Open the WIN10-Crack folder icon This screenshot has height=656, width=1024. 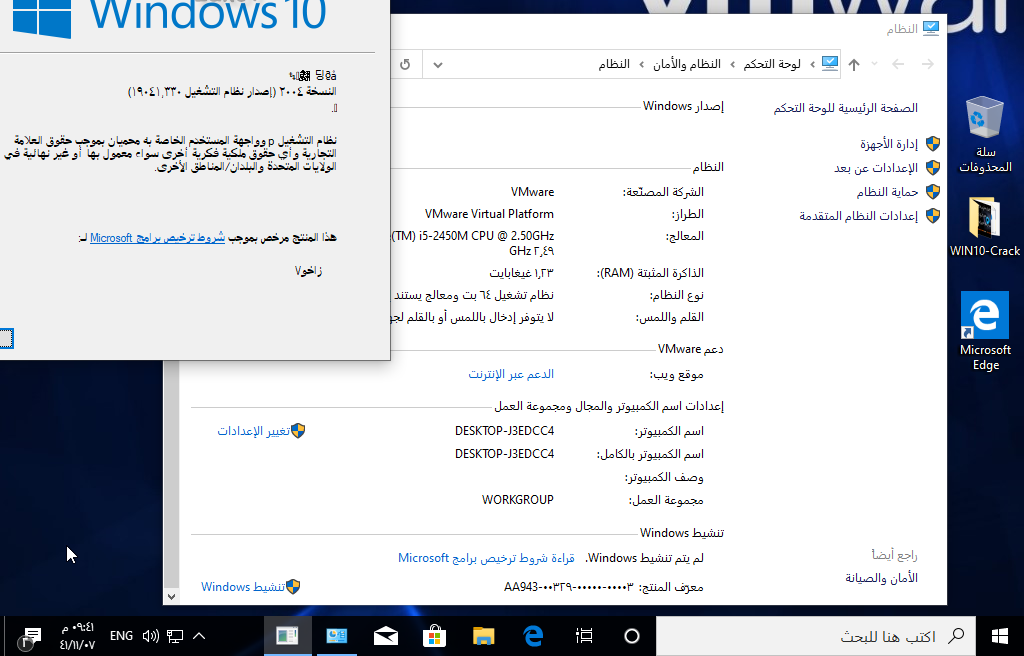click(x=985, y=227)
